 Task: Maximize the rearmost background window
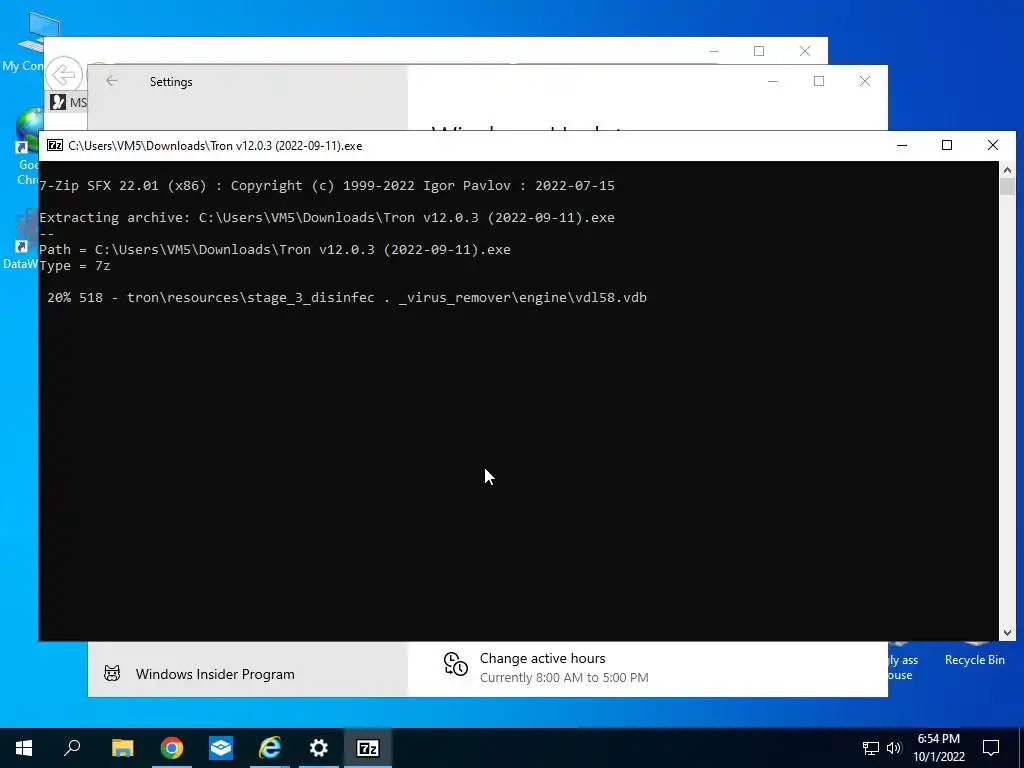coord(759,51)
